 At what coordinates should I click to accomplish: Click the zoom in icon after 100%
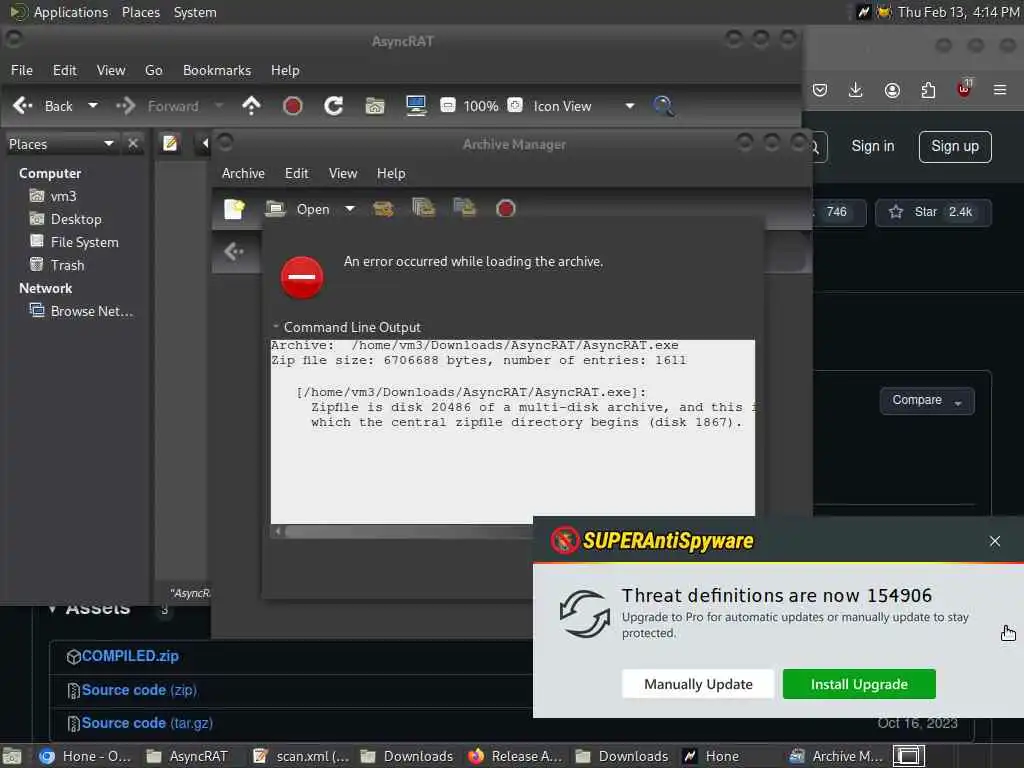click(x=515, y=105)
